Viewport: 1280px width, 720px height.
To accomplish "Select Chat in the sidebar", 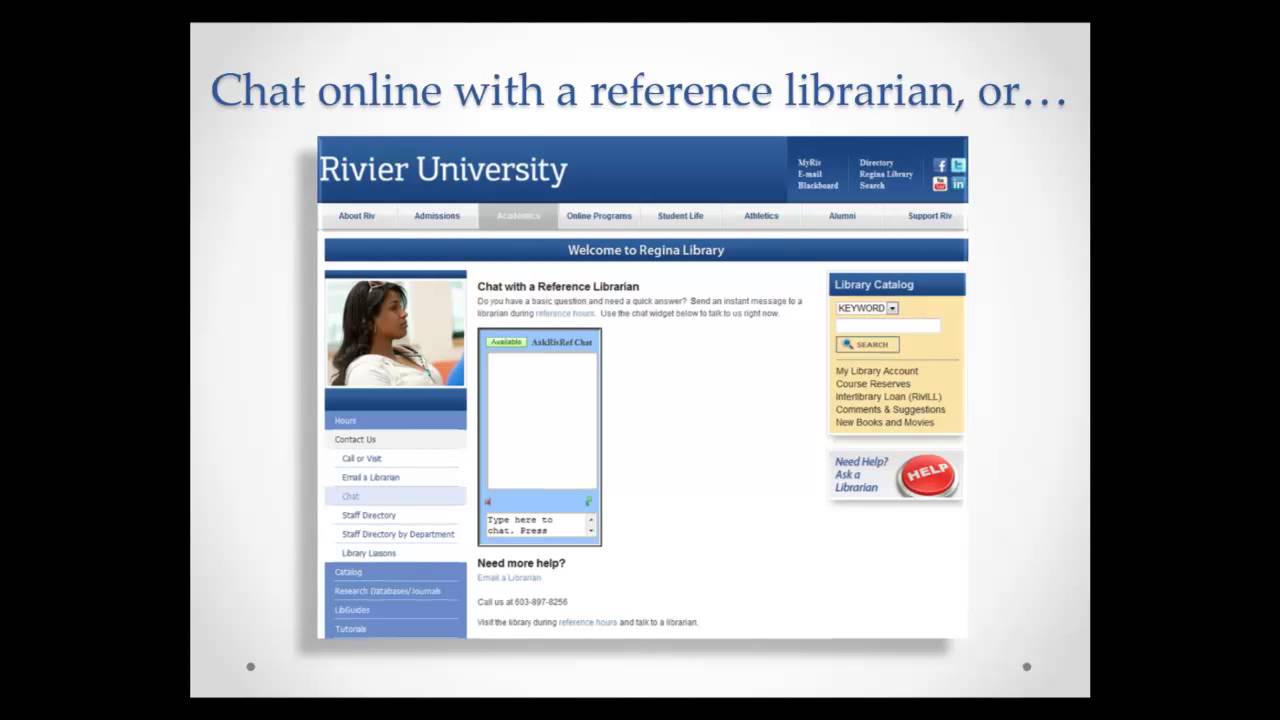I will tap(395, 497).
